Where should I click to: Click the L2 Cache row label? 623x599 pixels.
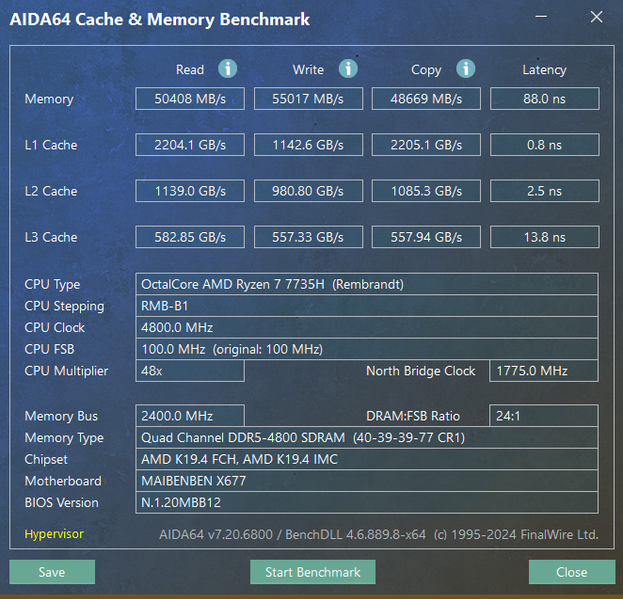click(x=51, y=191)
